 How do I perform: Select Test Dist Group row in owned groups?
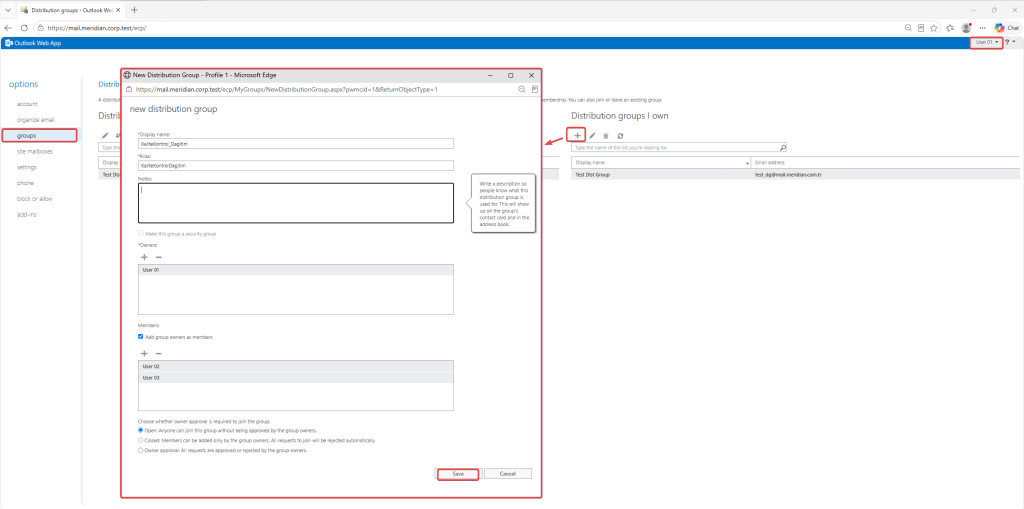(x=795, y=175)
